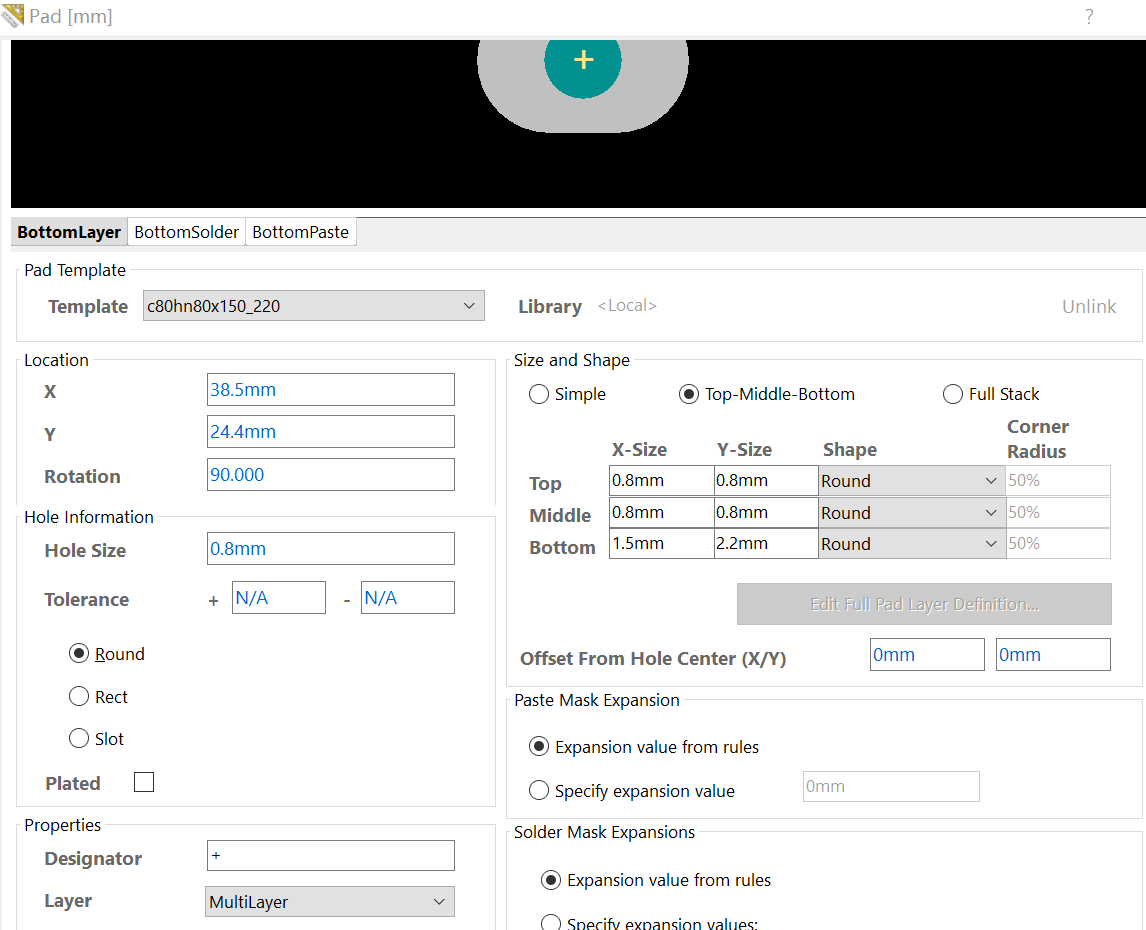Select the Slot hole shape radio
The width and height of the screenshot is (1146, 930).
tap(79, 738)
